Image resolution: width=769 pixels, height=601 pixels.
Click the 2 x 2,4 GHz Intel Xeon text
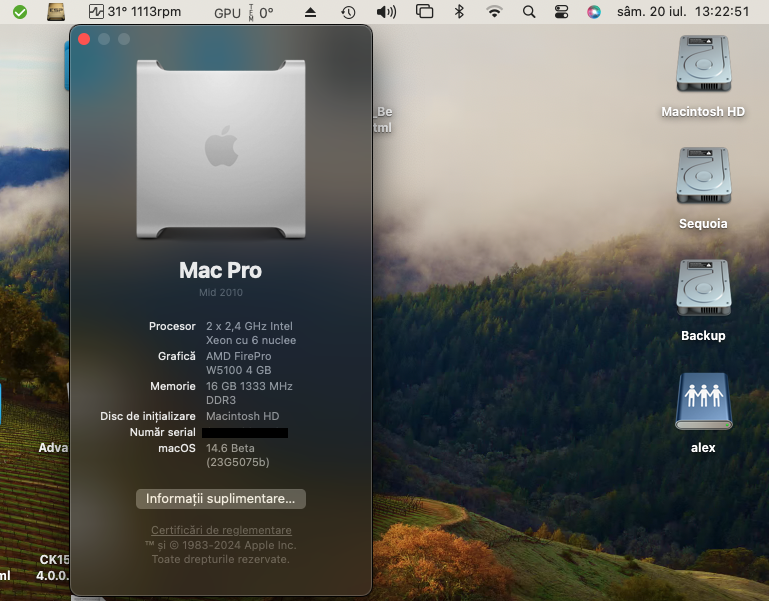point(251,333)
